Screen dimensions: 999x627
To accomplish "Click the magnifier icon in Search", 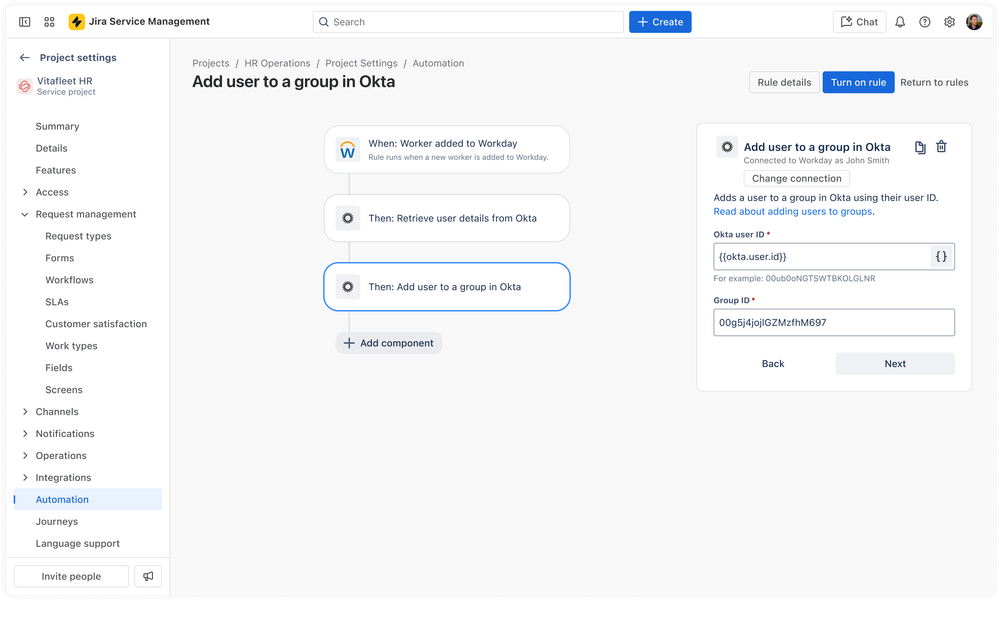I will point(324,22).
